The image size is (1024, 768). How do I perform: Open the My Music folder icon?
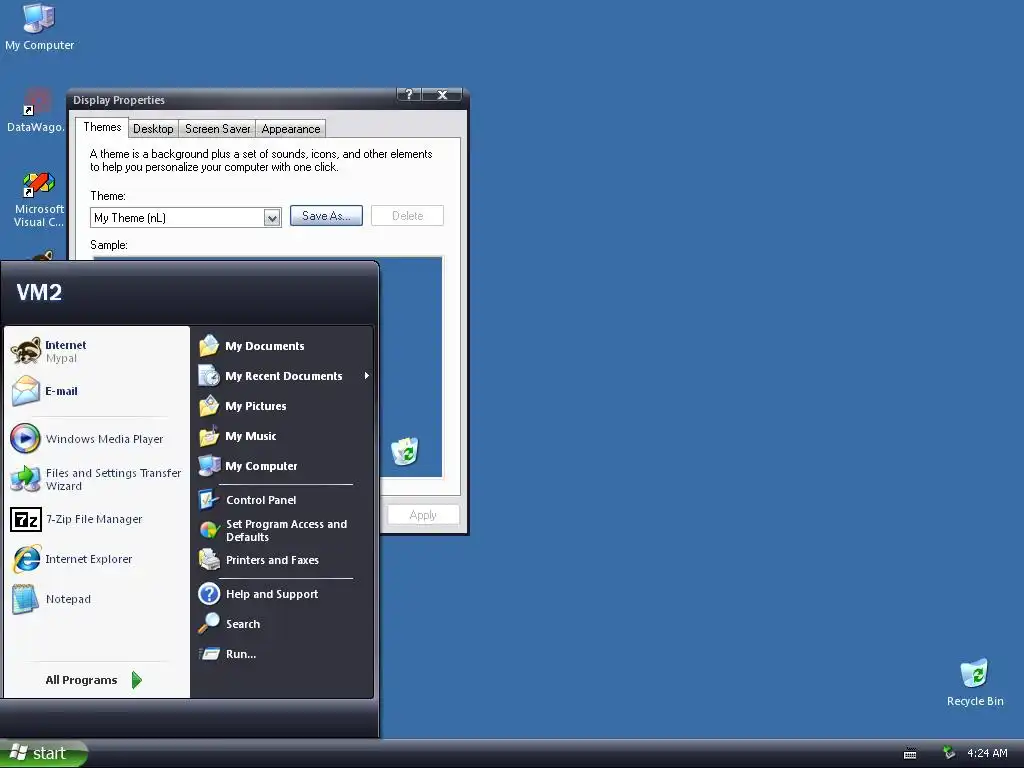(x=209, y=436)
